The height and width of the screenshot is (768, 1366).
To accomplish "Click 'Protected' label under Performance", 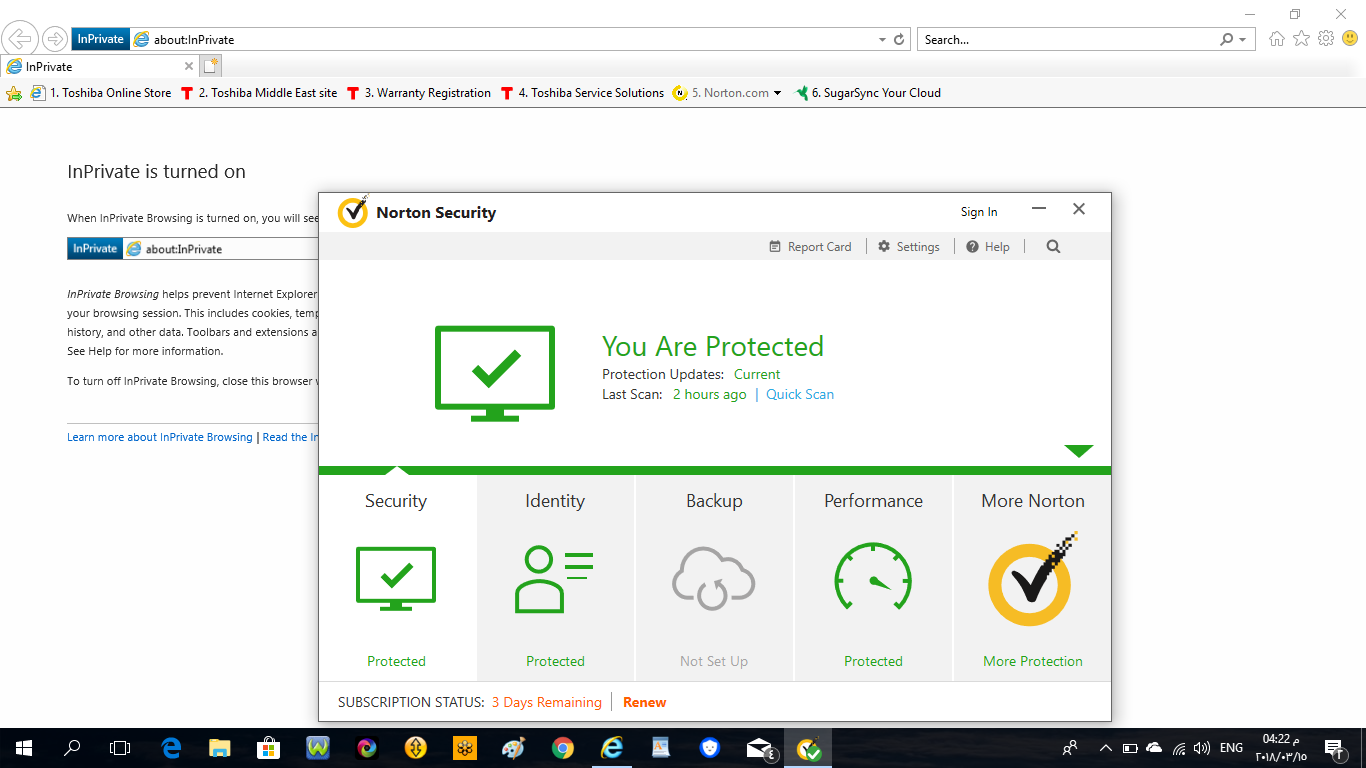I will [x=873, y=661].
